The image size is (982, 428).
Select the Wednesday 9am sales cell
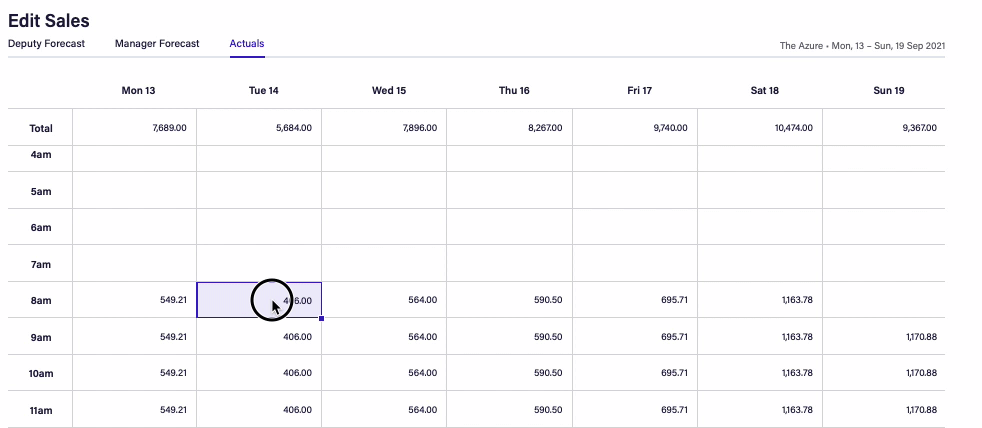384,337
